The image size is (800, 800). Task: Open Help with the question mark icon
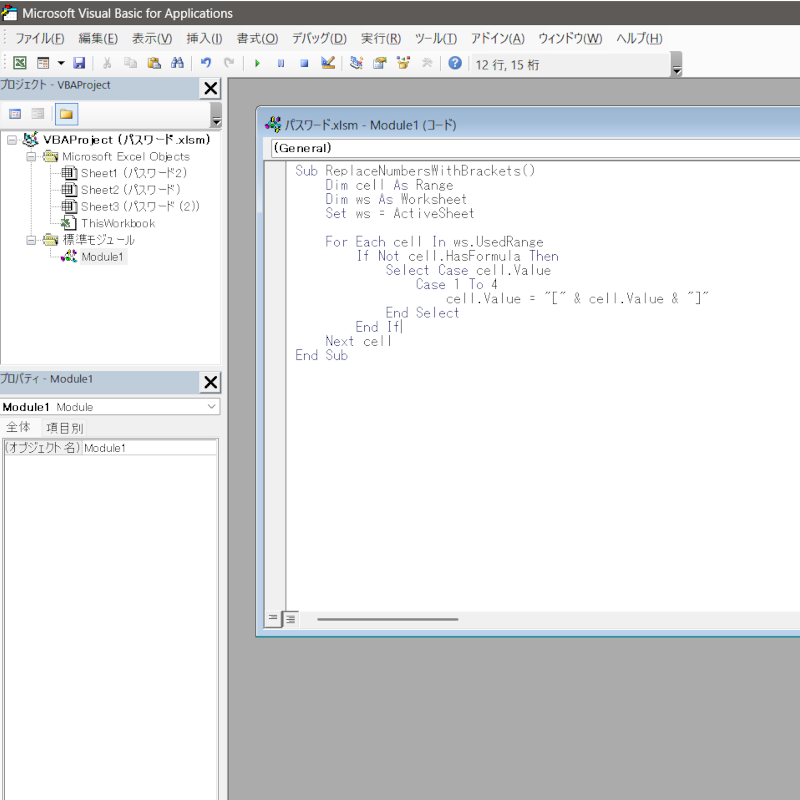(455, 63)
